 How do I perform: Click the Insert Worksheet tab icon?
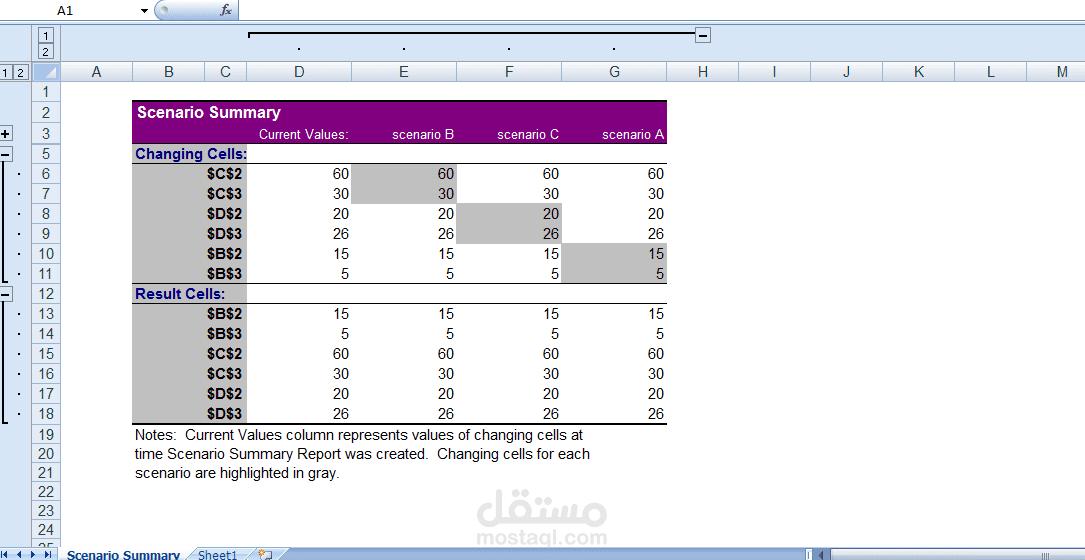point(265,554)
